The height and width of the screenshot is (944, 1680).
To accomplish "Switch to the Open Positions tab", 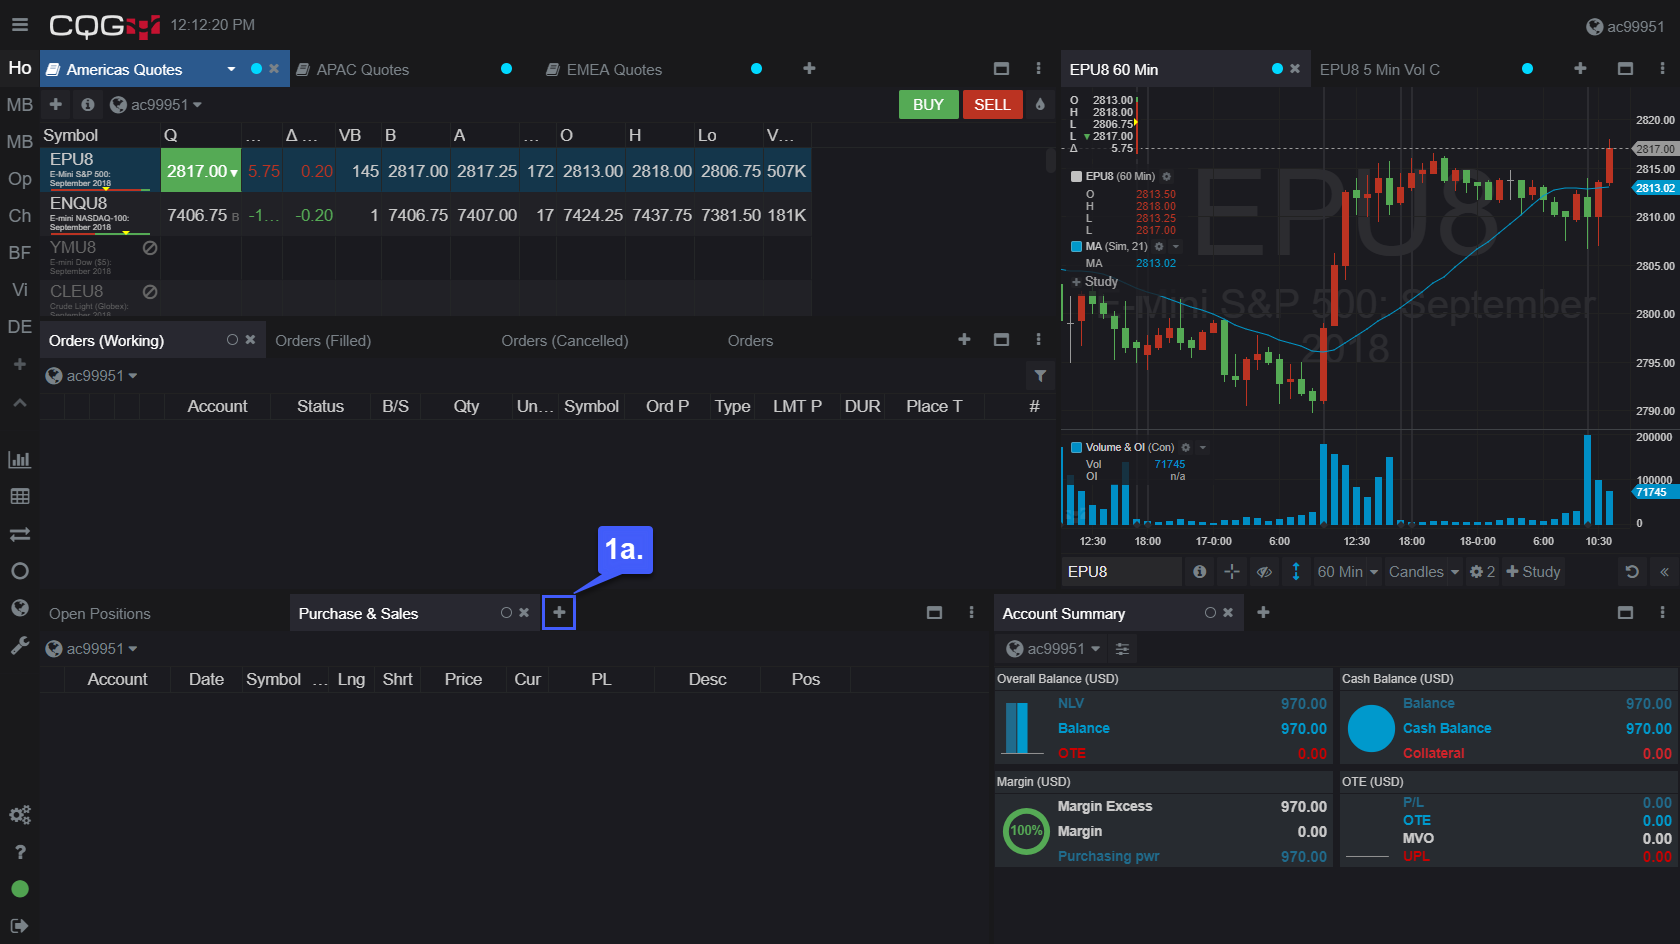I will [100, 614].
